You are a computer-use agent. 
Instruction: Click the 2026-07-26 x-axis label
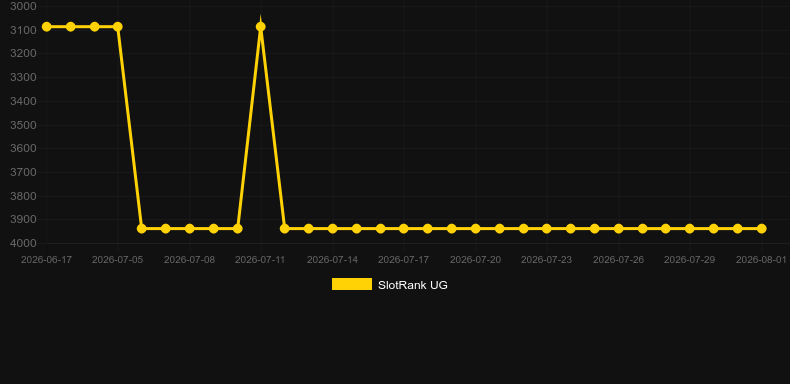[x=619, y=260]
